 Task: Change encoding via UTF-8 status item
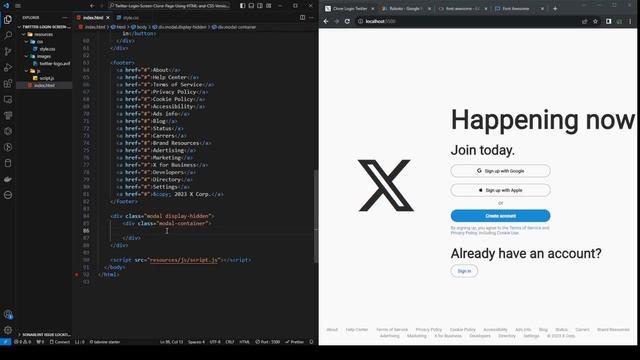[215, 342]
